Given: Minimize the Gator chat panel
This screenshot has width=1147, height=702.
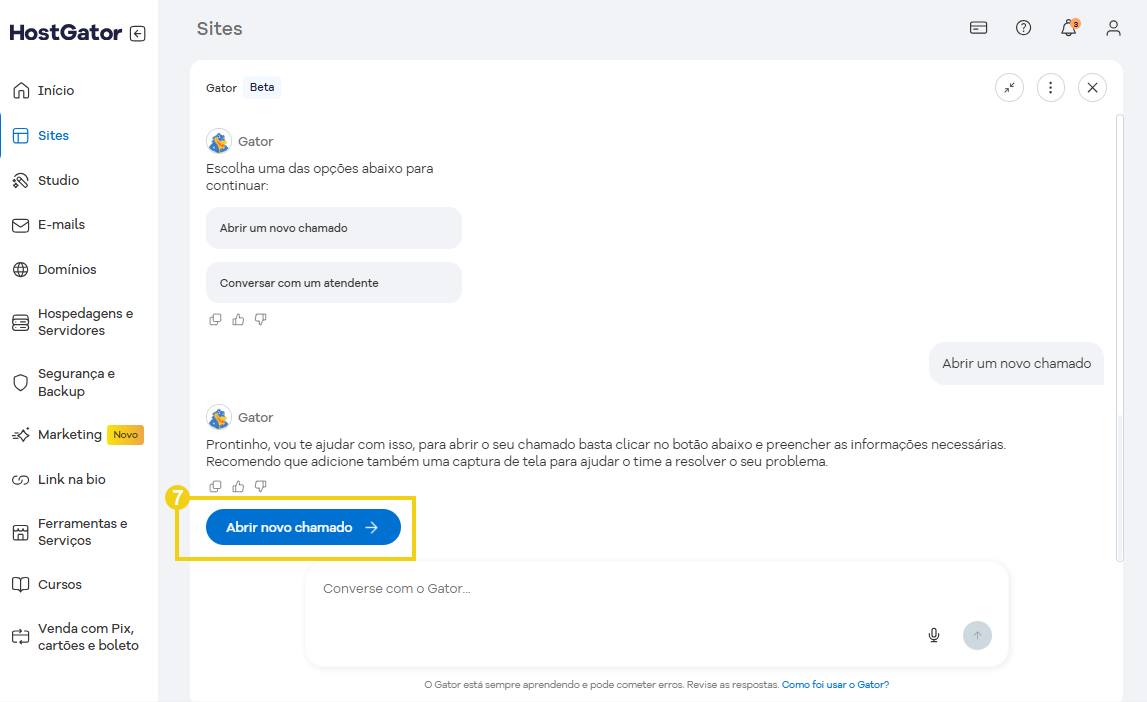Looking at the screenshot, I should [x=1009, y=88].
